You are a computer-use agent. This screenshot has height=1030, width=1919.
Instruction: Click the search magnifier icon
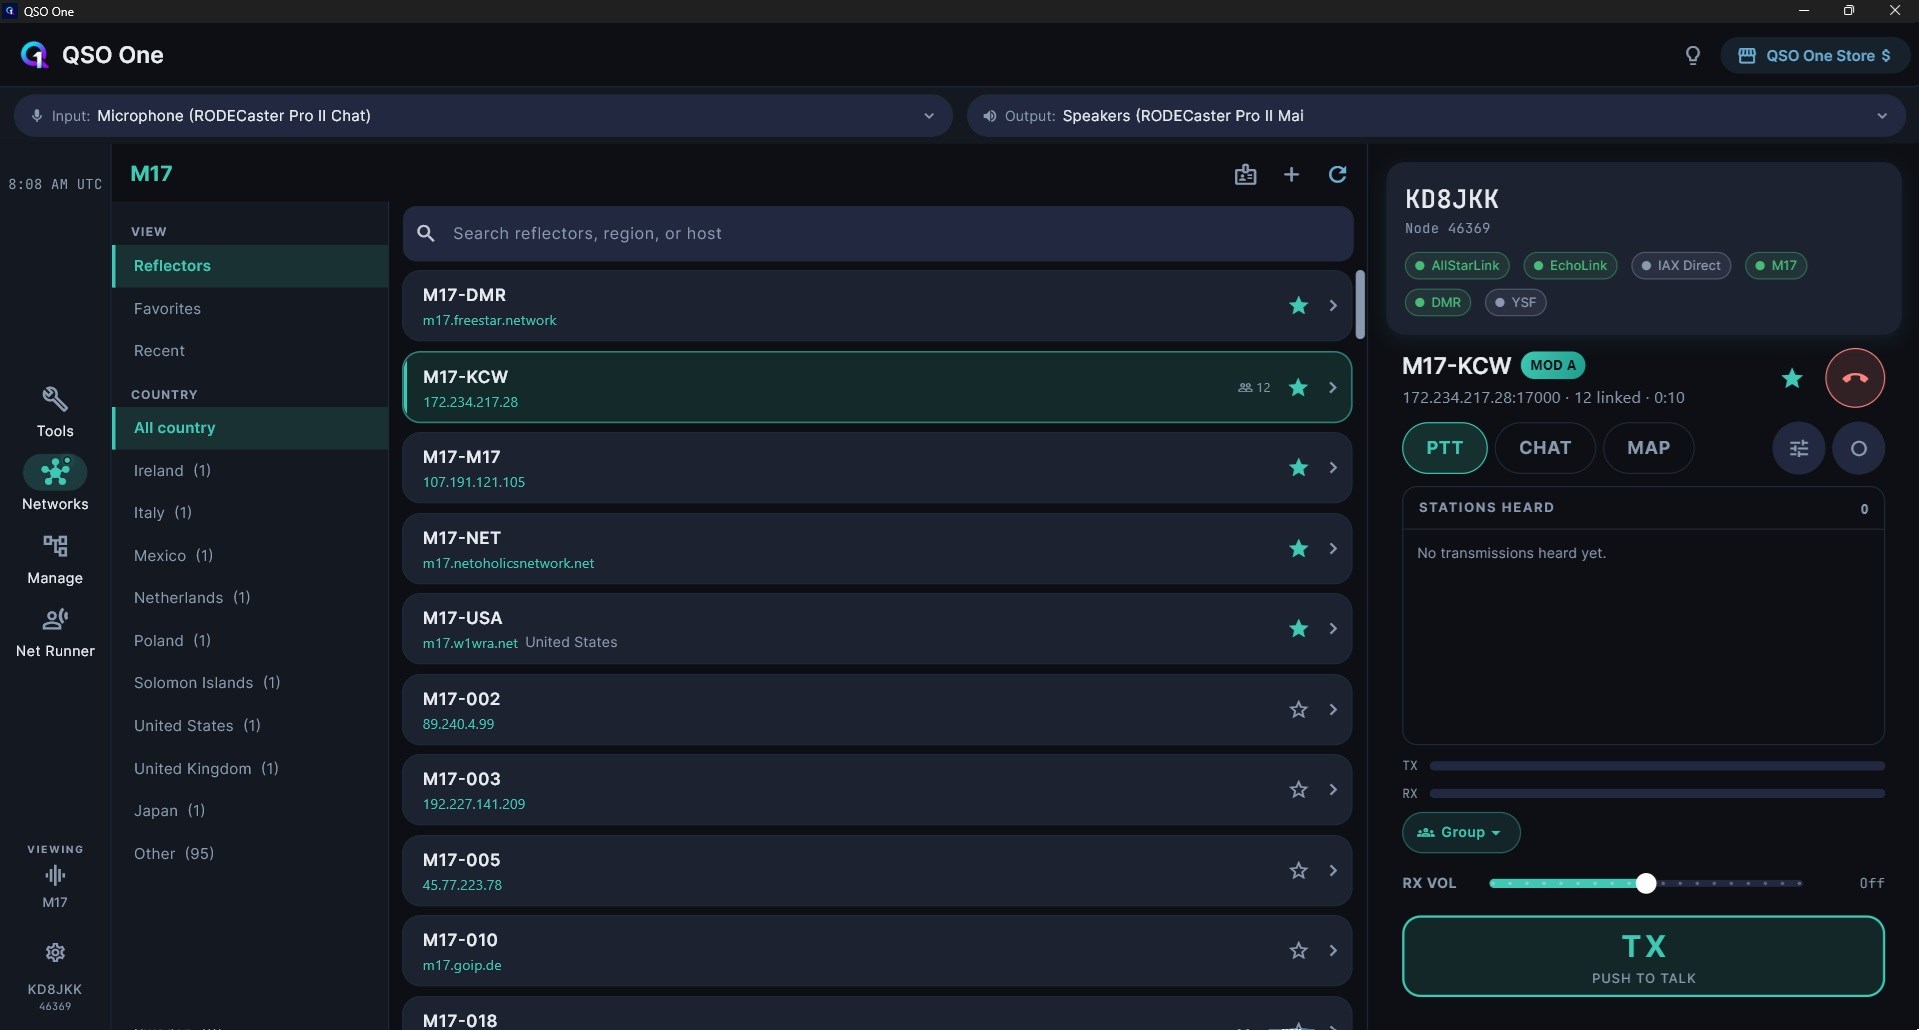[x=426, y=233]
